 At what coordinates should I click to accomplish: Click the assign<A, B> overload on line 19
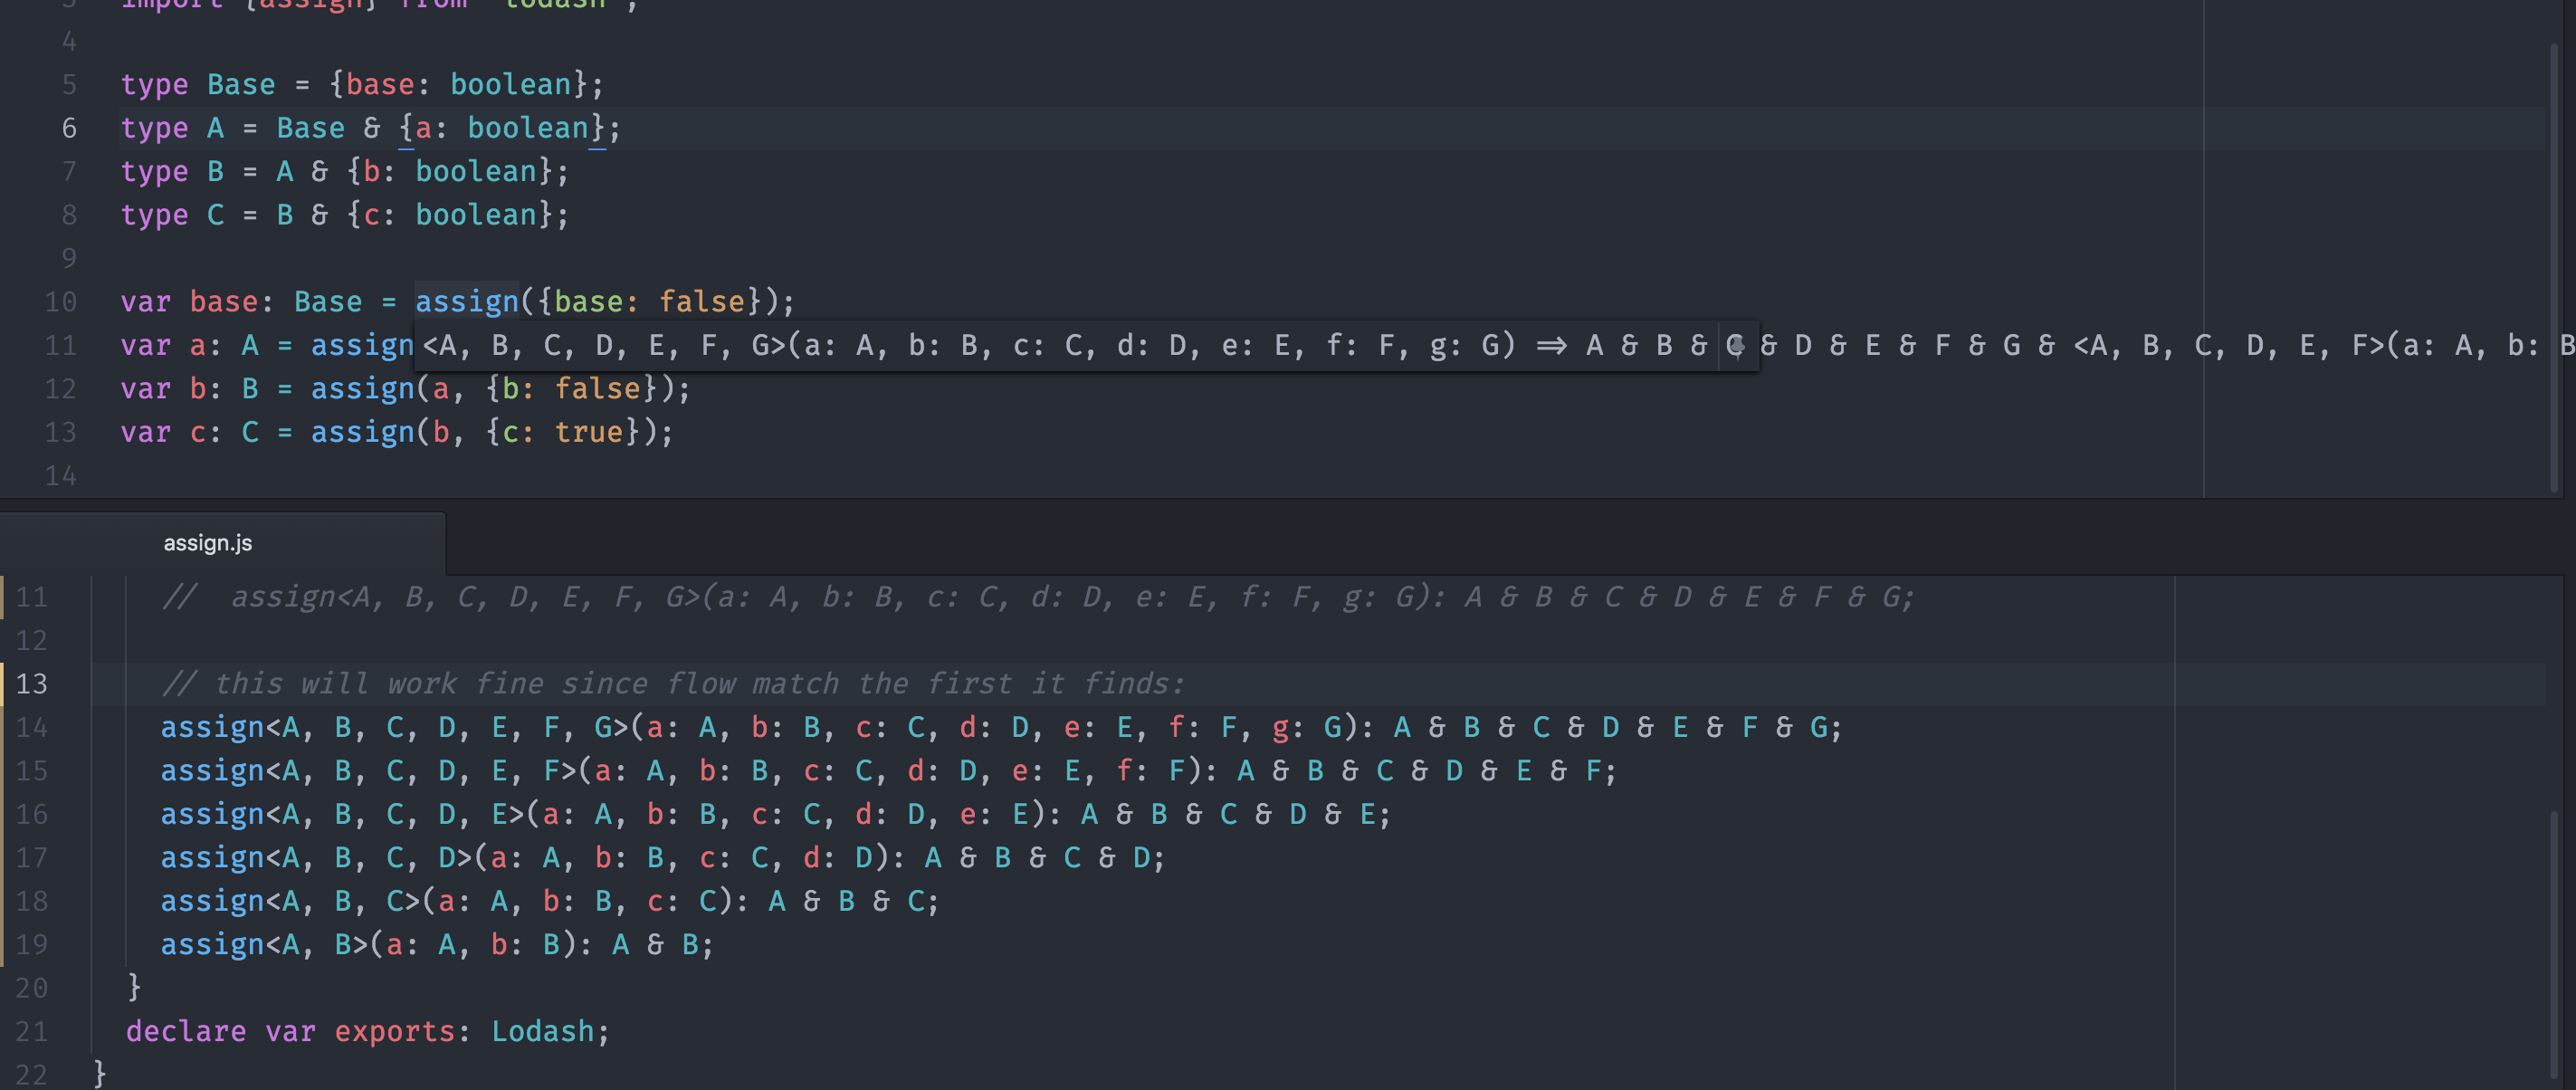436,945
